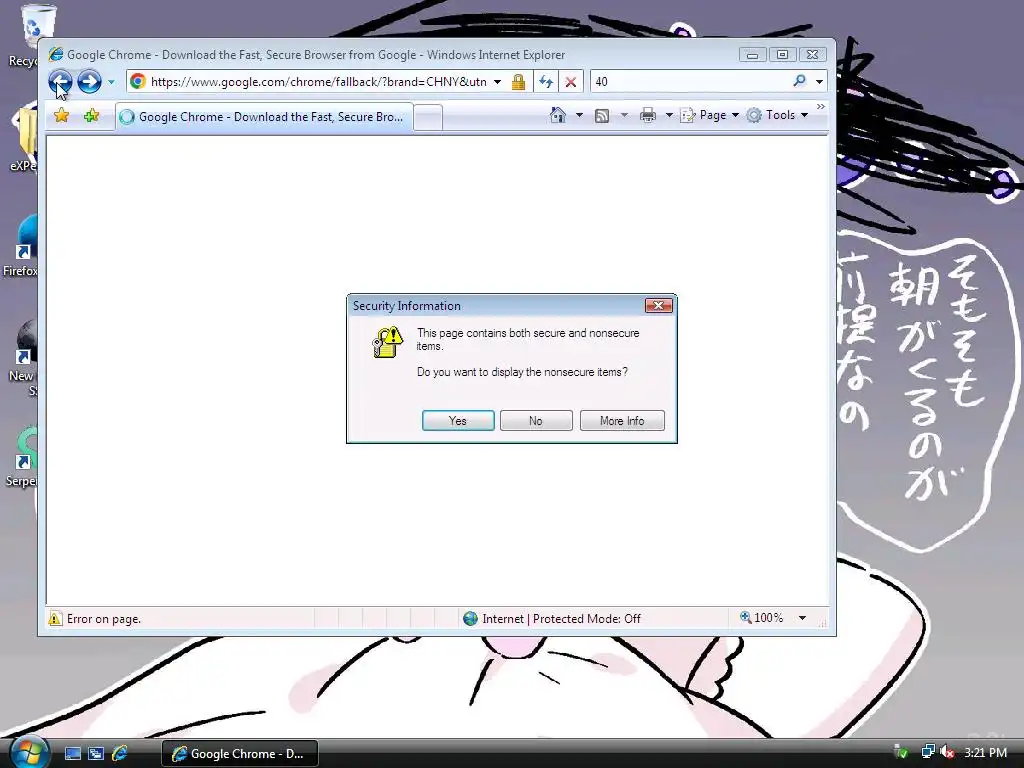Image resolution: width=1024 pixels, height=768 pixels.
Task: Expand the Home button dropdown
Action: [579, 115]
